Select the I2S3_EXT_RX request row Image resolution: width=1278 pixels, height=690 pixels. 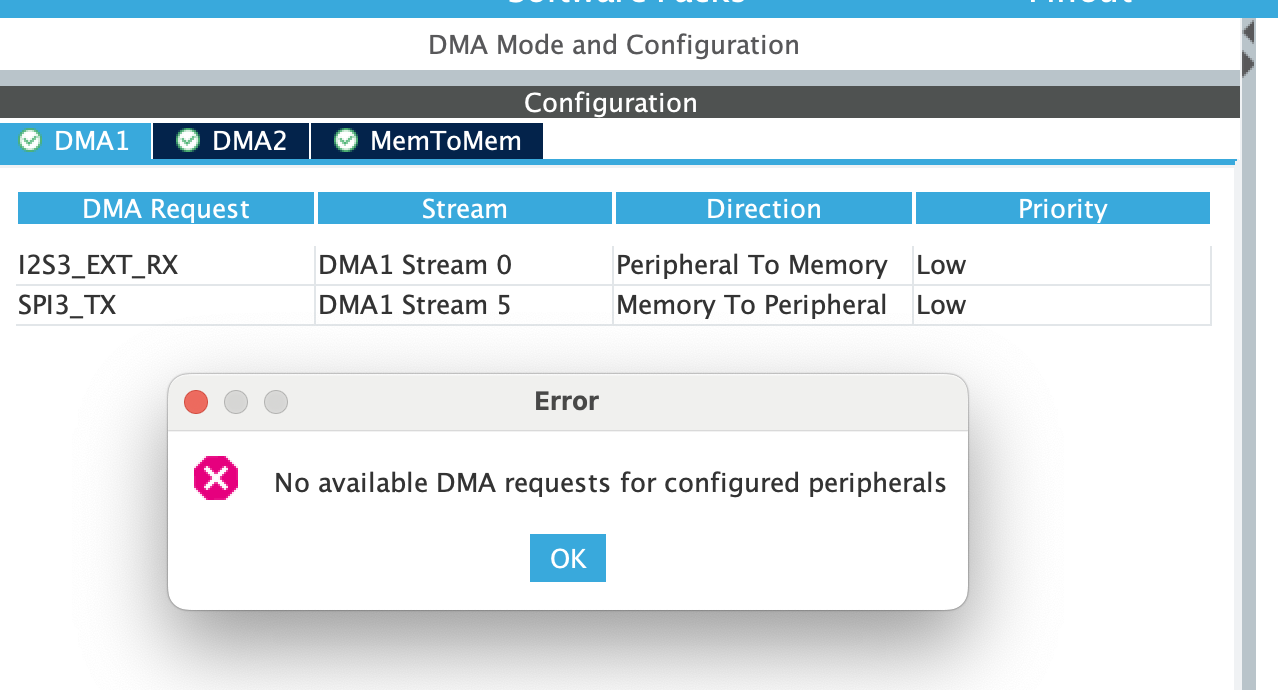pos(98,265)
